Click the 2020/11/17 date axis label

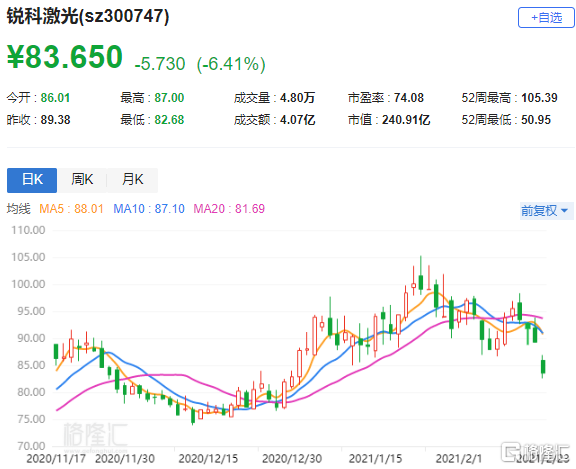pos(56,459)
